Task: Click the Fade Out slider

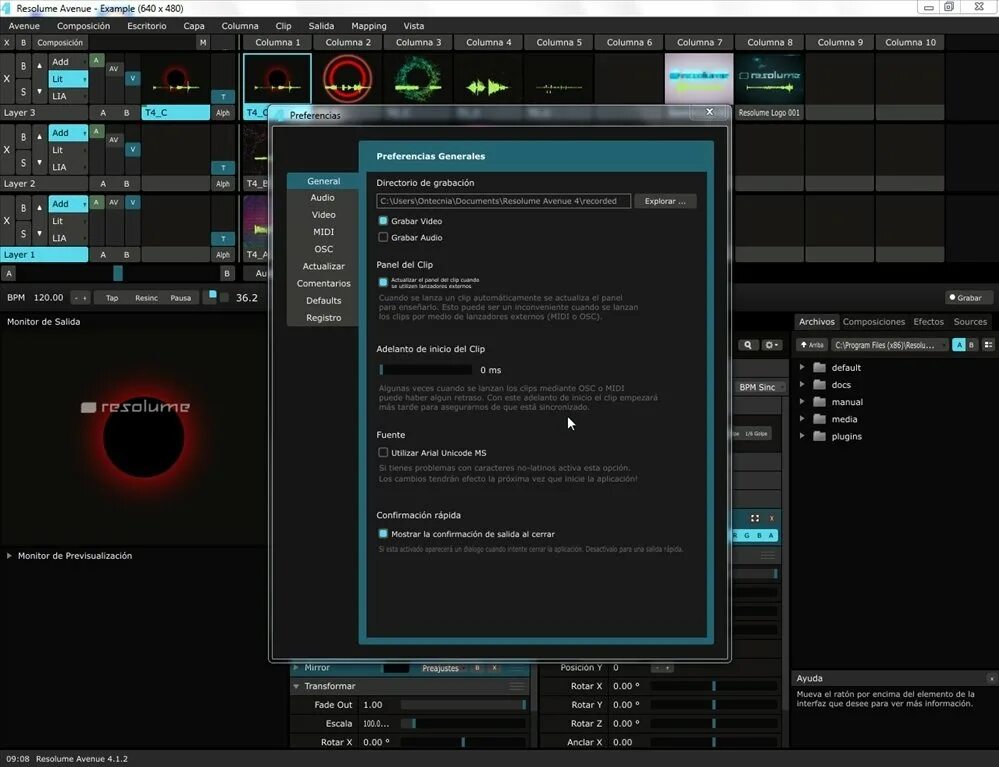Action: pyautogui.click(x=463, y=705)
